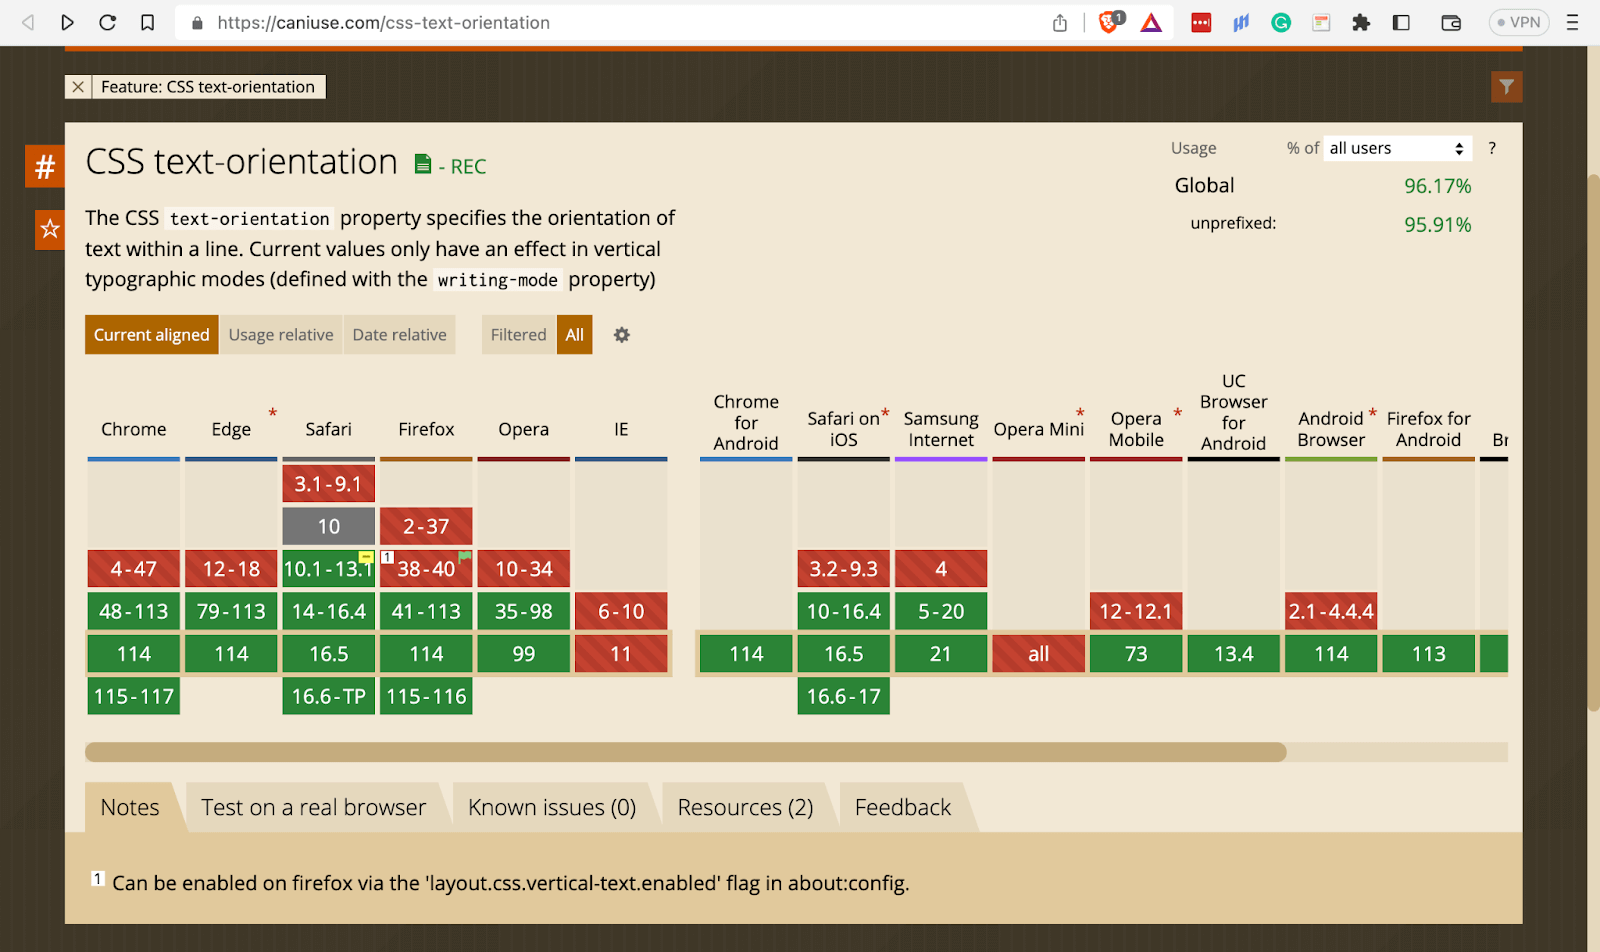Click the Grammarly extension icon

point(1281,22)
